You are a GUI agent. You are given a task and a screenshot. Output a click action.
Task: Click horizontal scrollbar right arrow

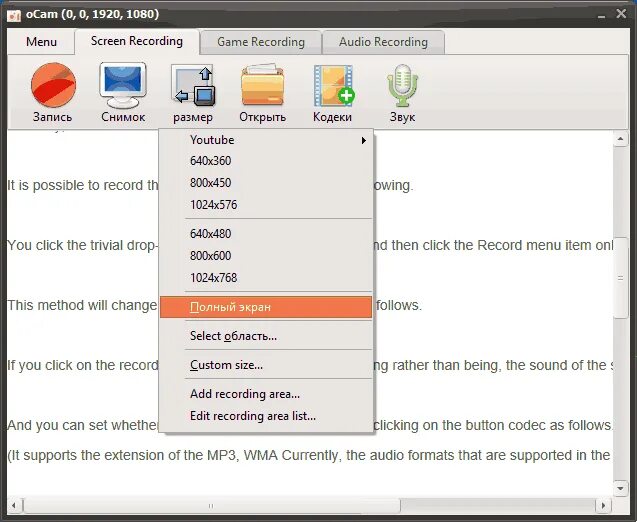[x=603, y=506]
